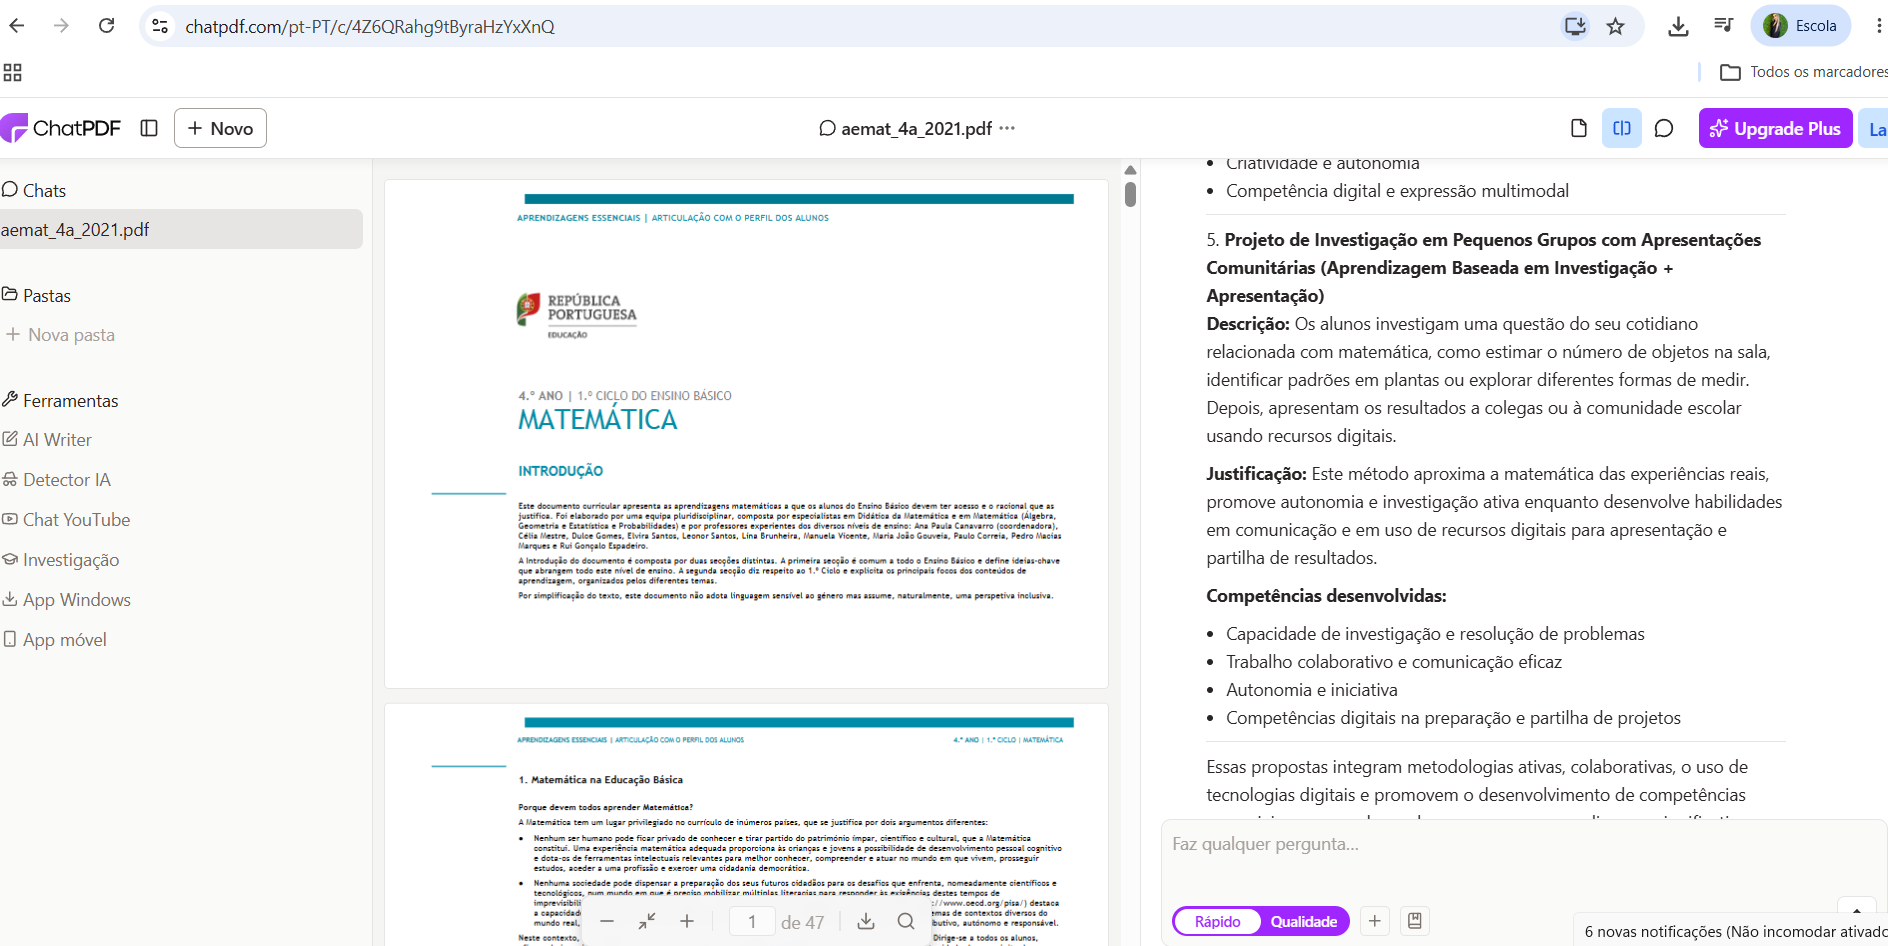Open site information icon in address bar
1888x946 pixels.
click(160, 26)
